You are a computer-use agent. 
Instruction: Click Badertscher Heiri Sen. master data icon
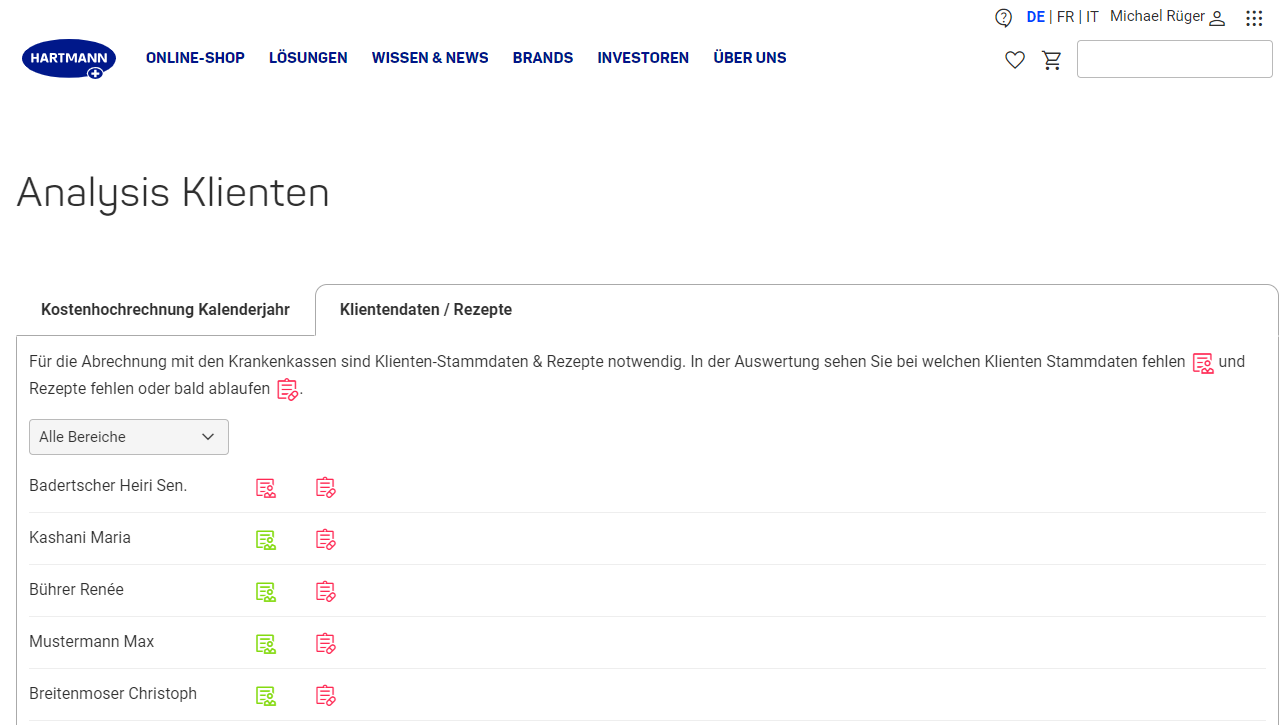tap(265, 488)
